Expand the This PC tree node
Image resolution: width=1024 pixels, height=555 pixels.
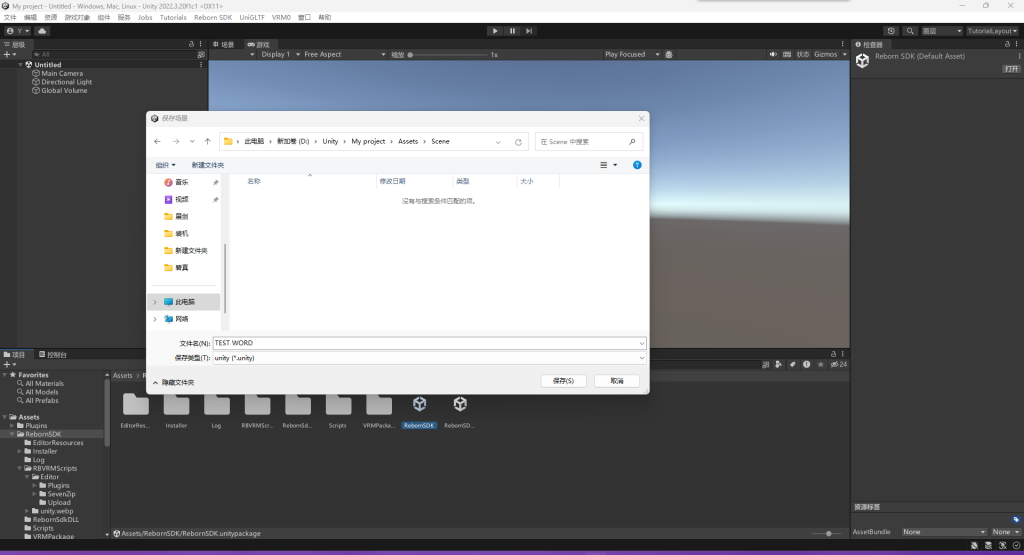155,301
